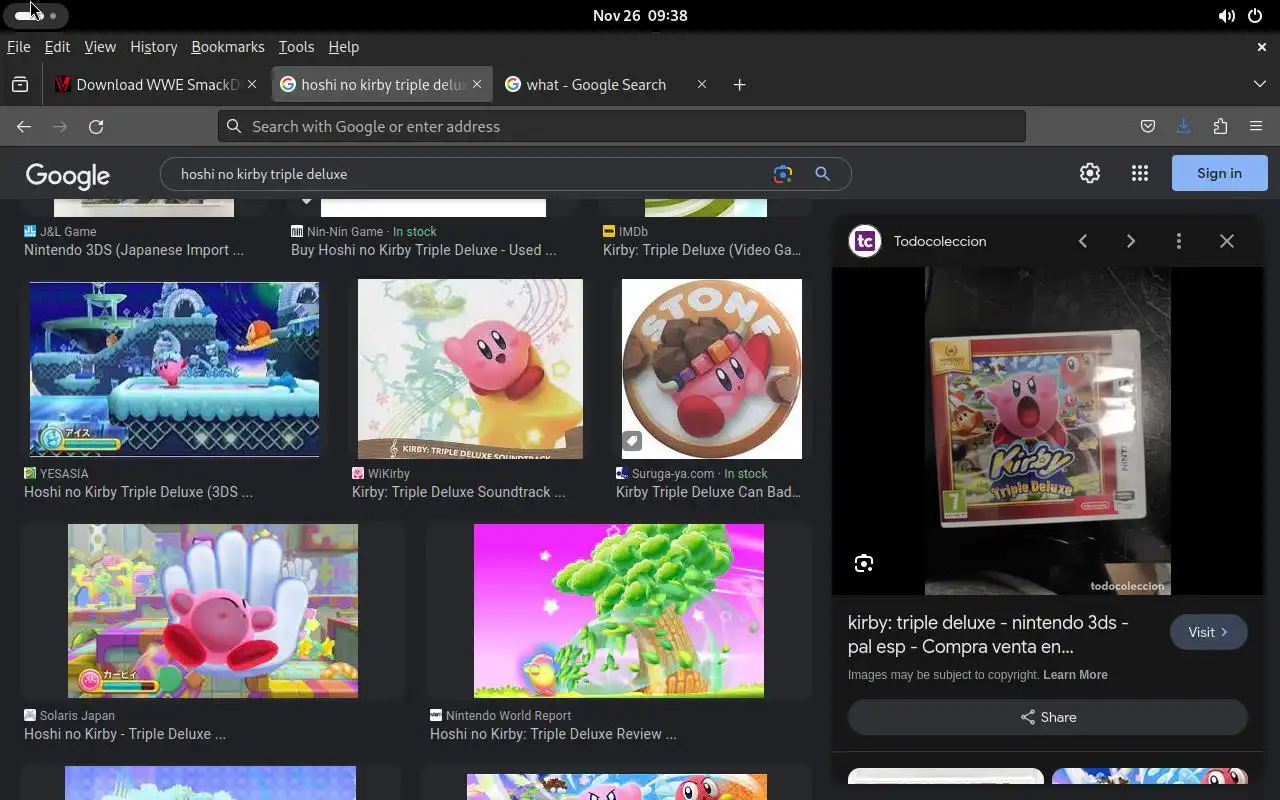Screen dimensions: 1280x800
Task: Click the address bar field
Action: coord(622,126)
